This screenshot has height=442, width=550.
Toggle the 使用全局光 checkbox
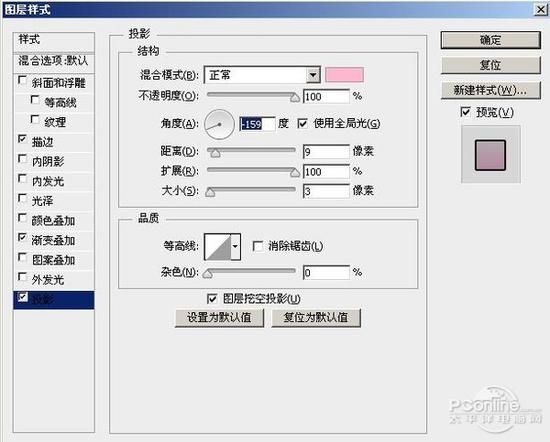point(302,123)
